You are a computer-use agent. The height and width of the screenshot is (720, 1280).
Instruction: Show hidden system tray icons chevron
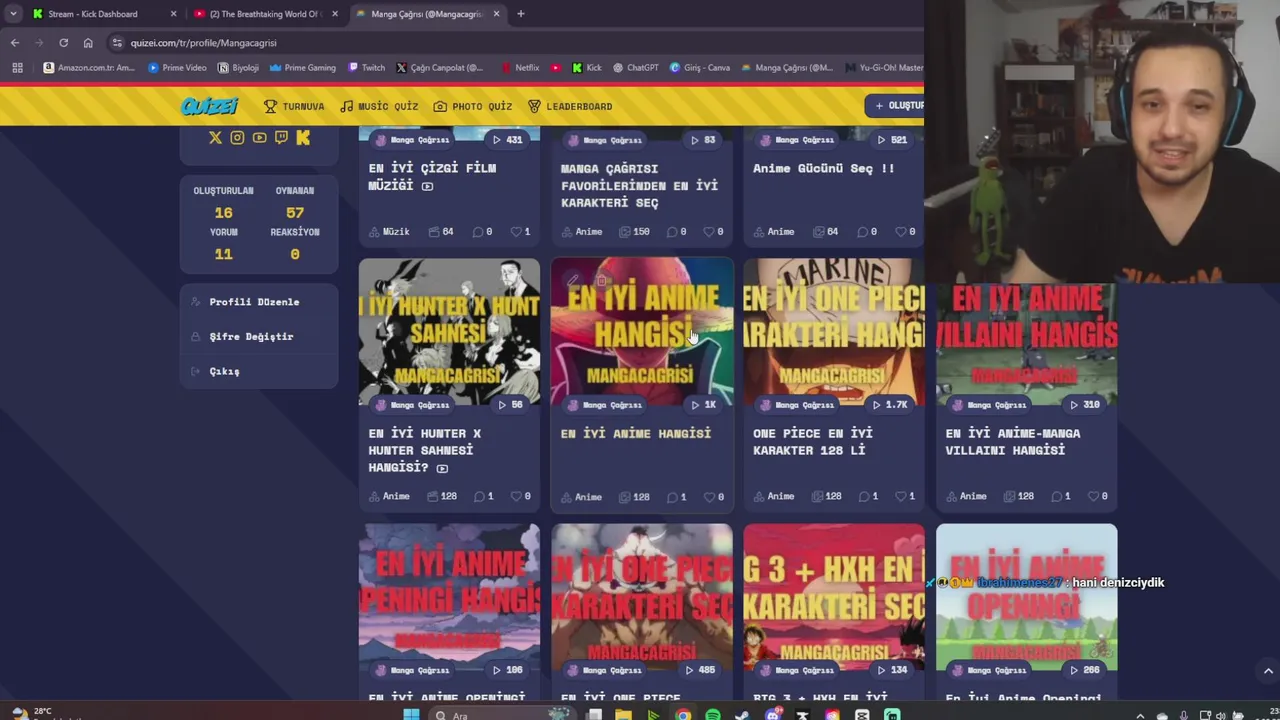(1140, 714)
